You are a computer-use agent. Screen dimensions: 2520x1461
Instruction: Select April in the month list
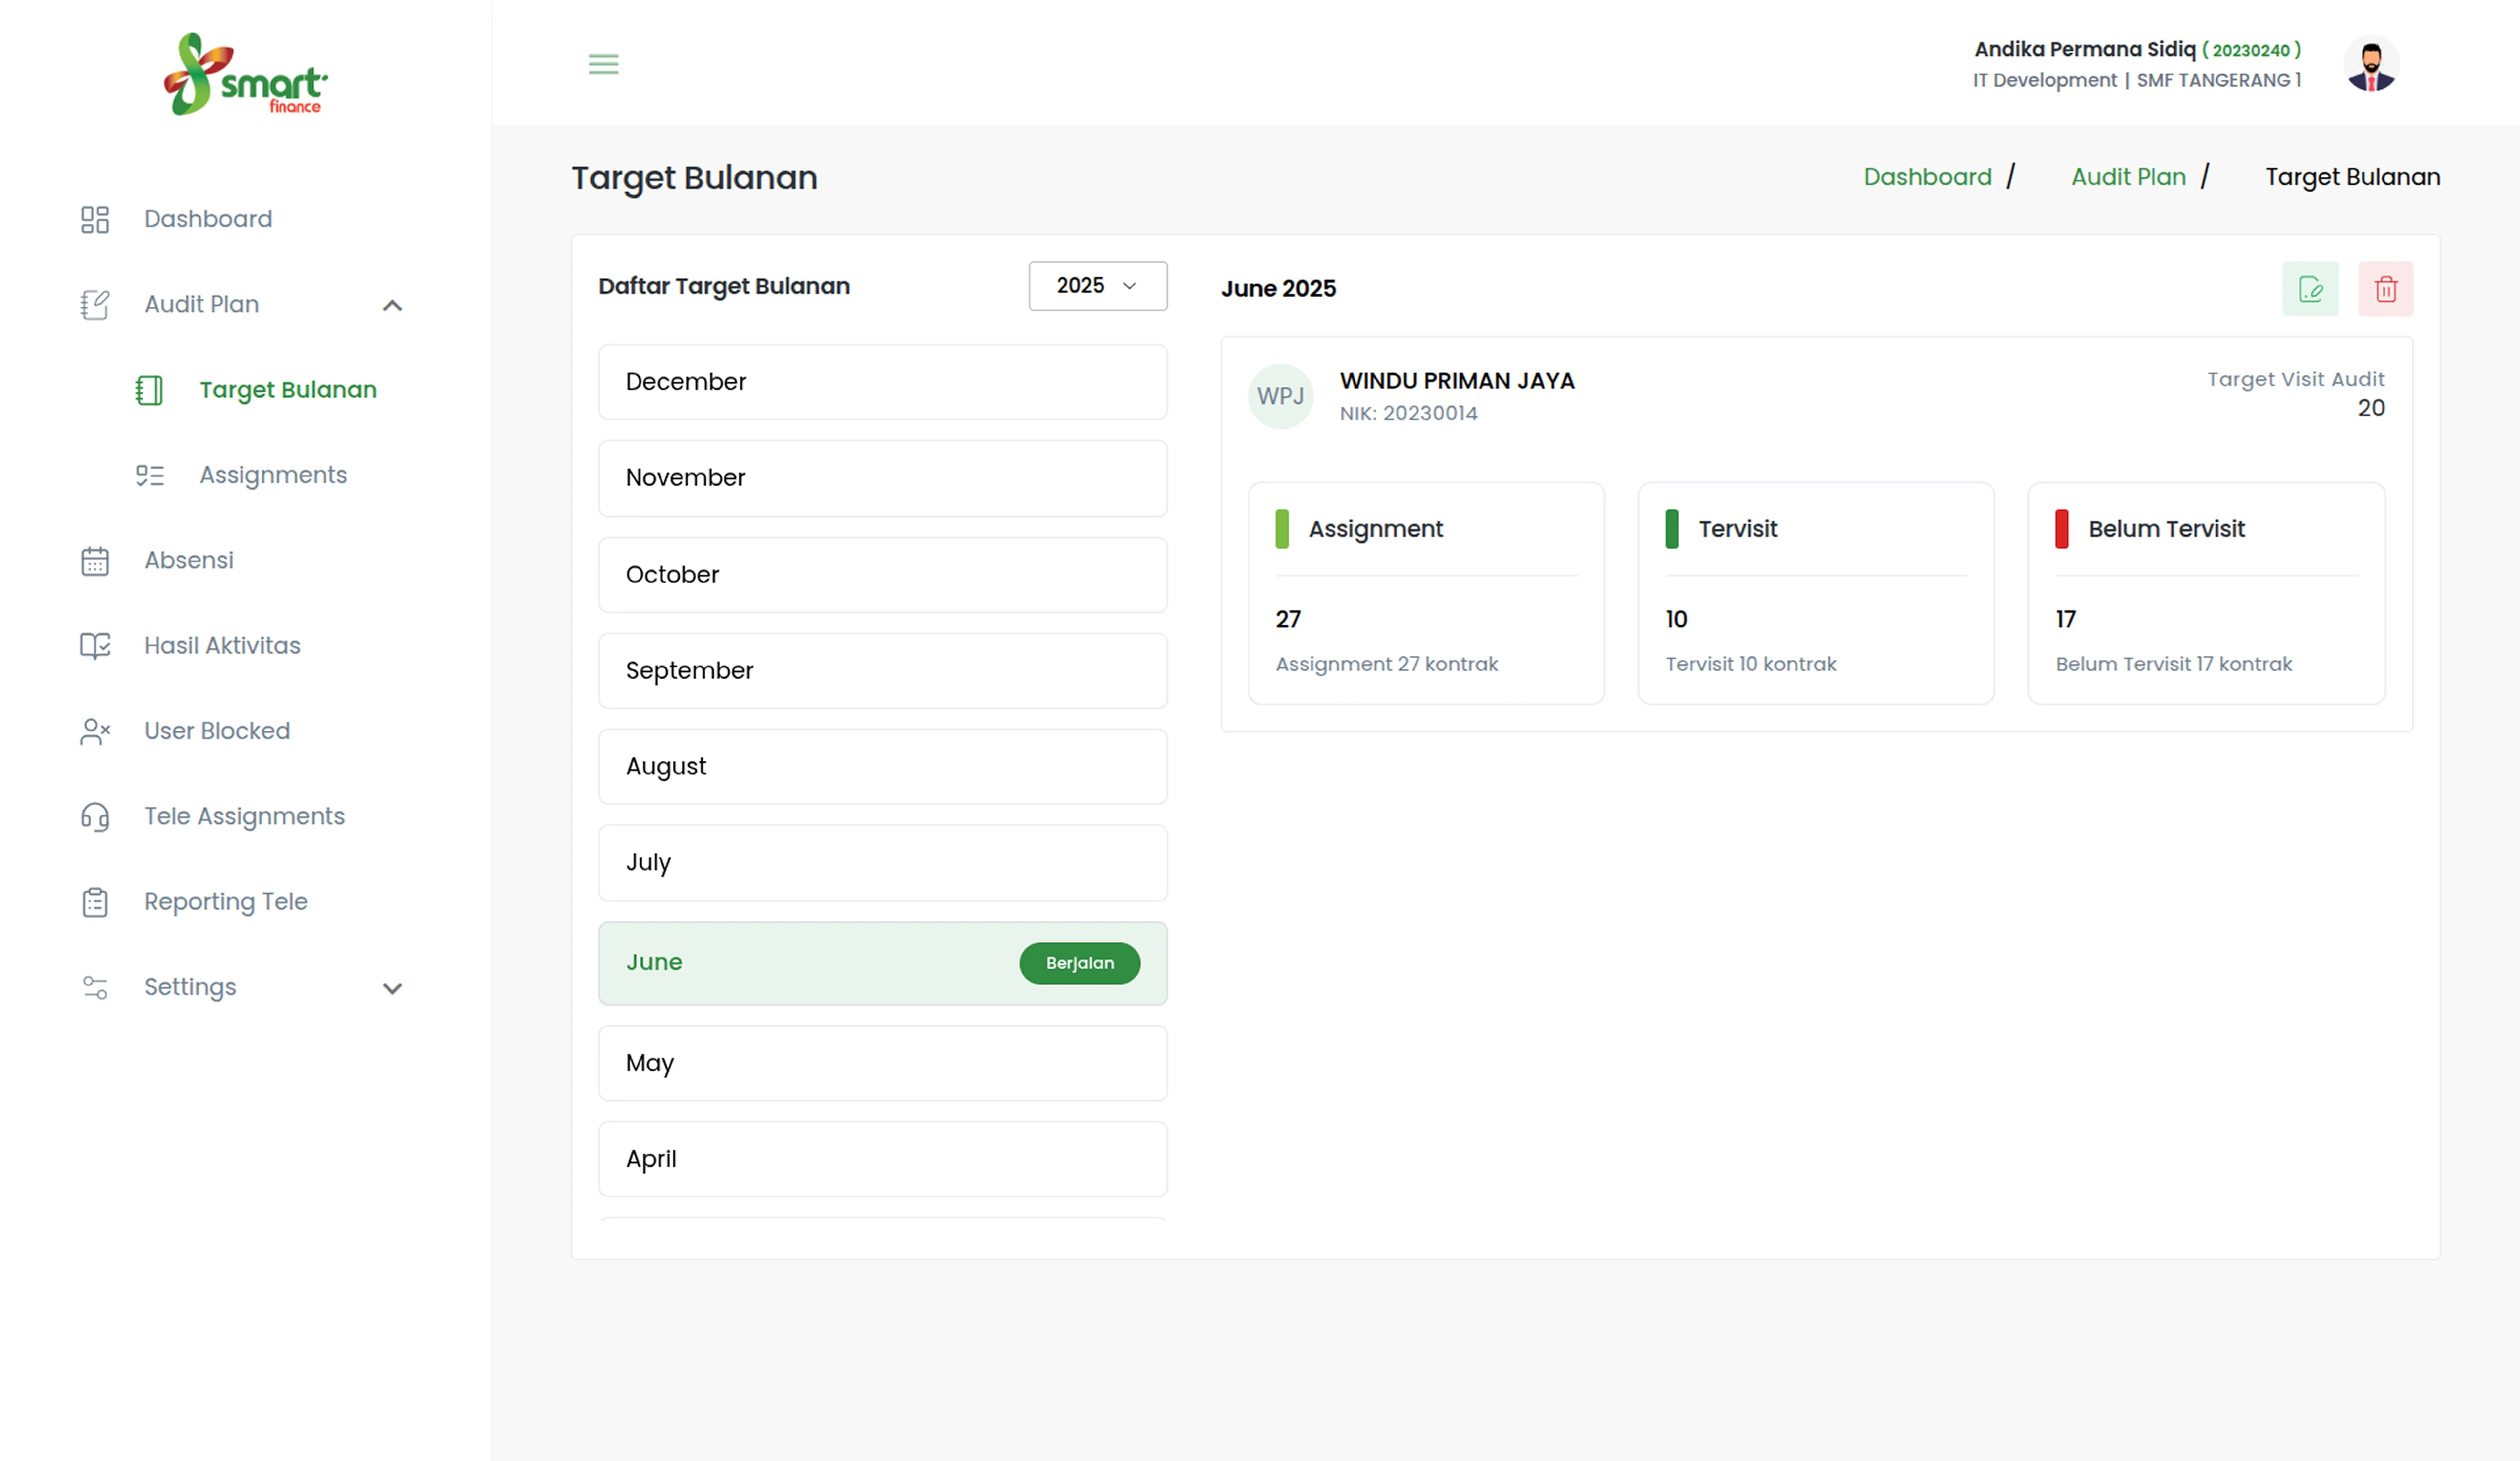[883, 1159]
